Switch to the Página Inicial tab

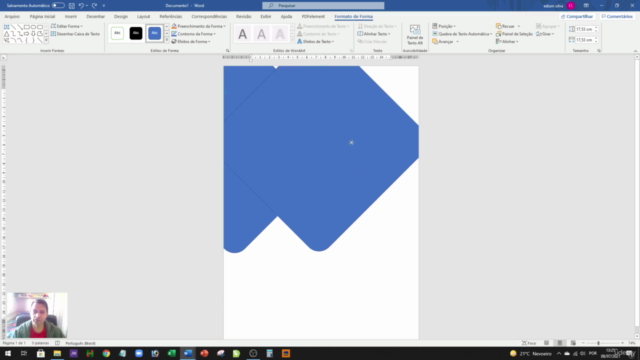(42, 17)
